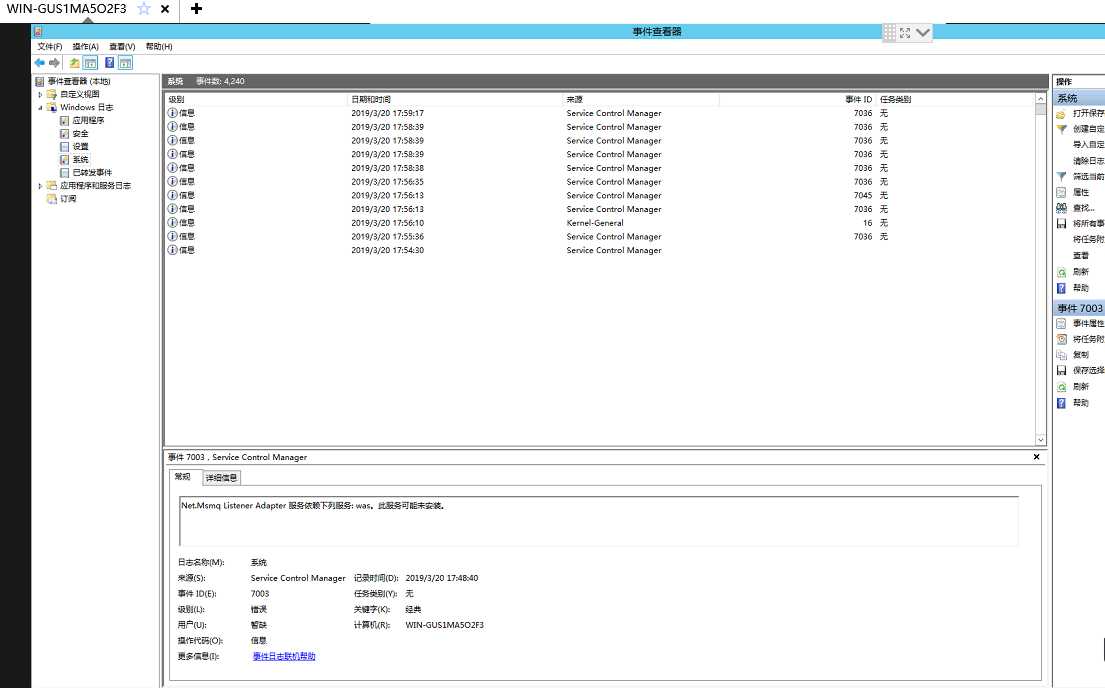Screen dimensions: 1105x688
Task: Open the 文件(F) menu
Action: click(x=49, y=47)
